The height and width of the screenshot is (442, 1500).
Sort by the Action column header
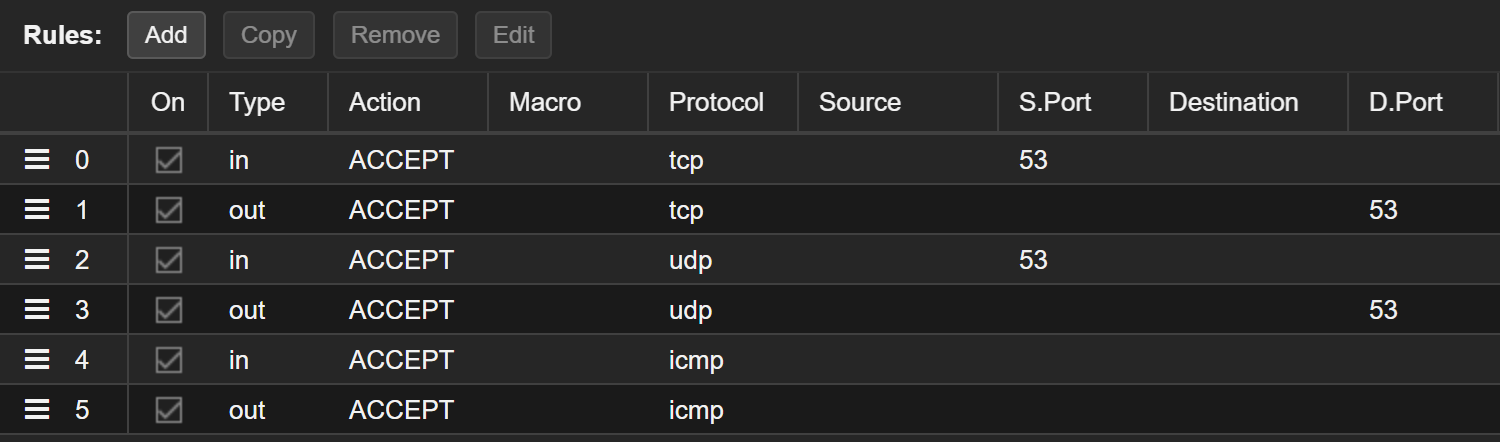coord(408,102)
